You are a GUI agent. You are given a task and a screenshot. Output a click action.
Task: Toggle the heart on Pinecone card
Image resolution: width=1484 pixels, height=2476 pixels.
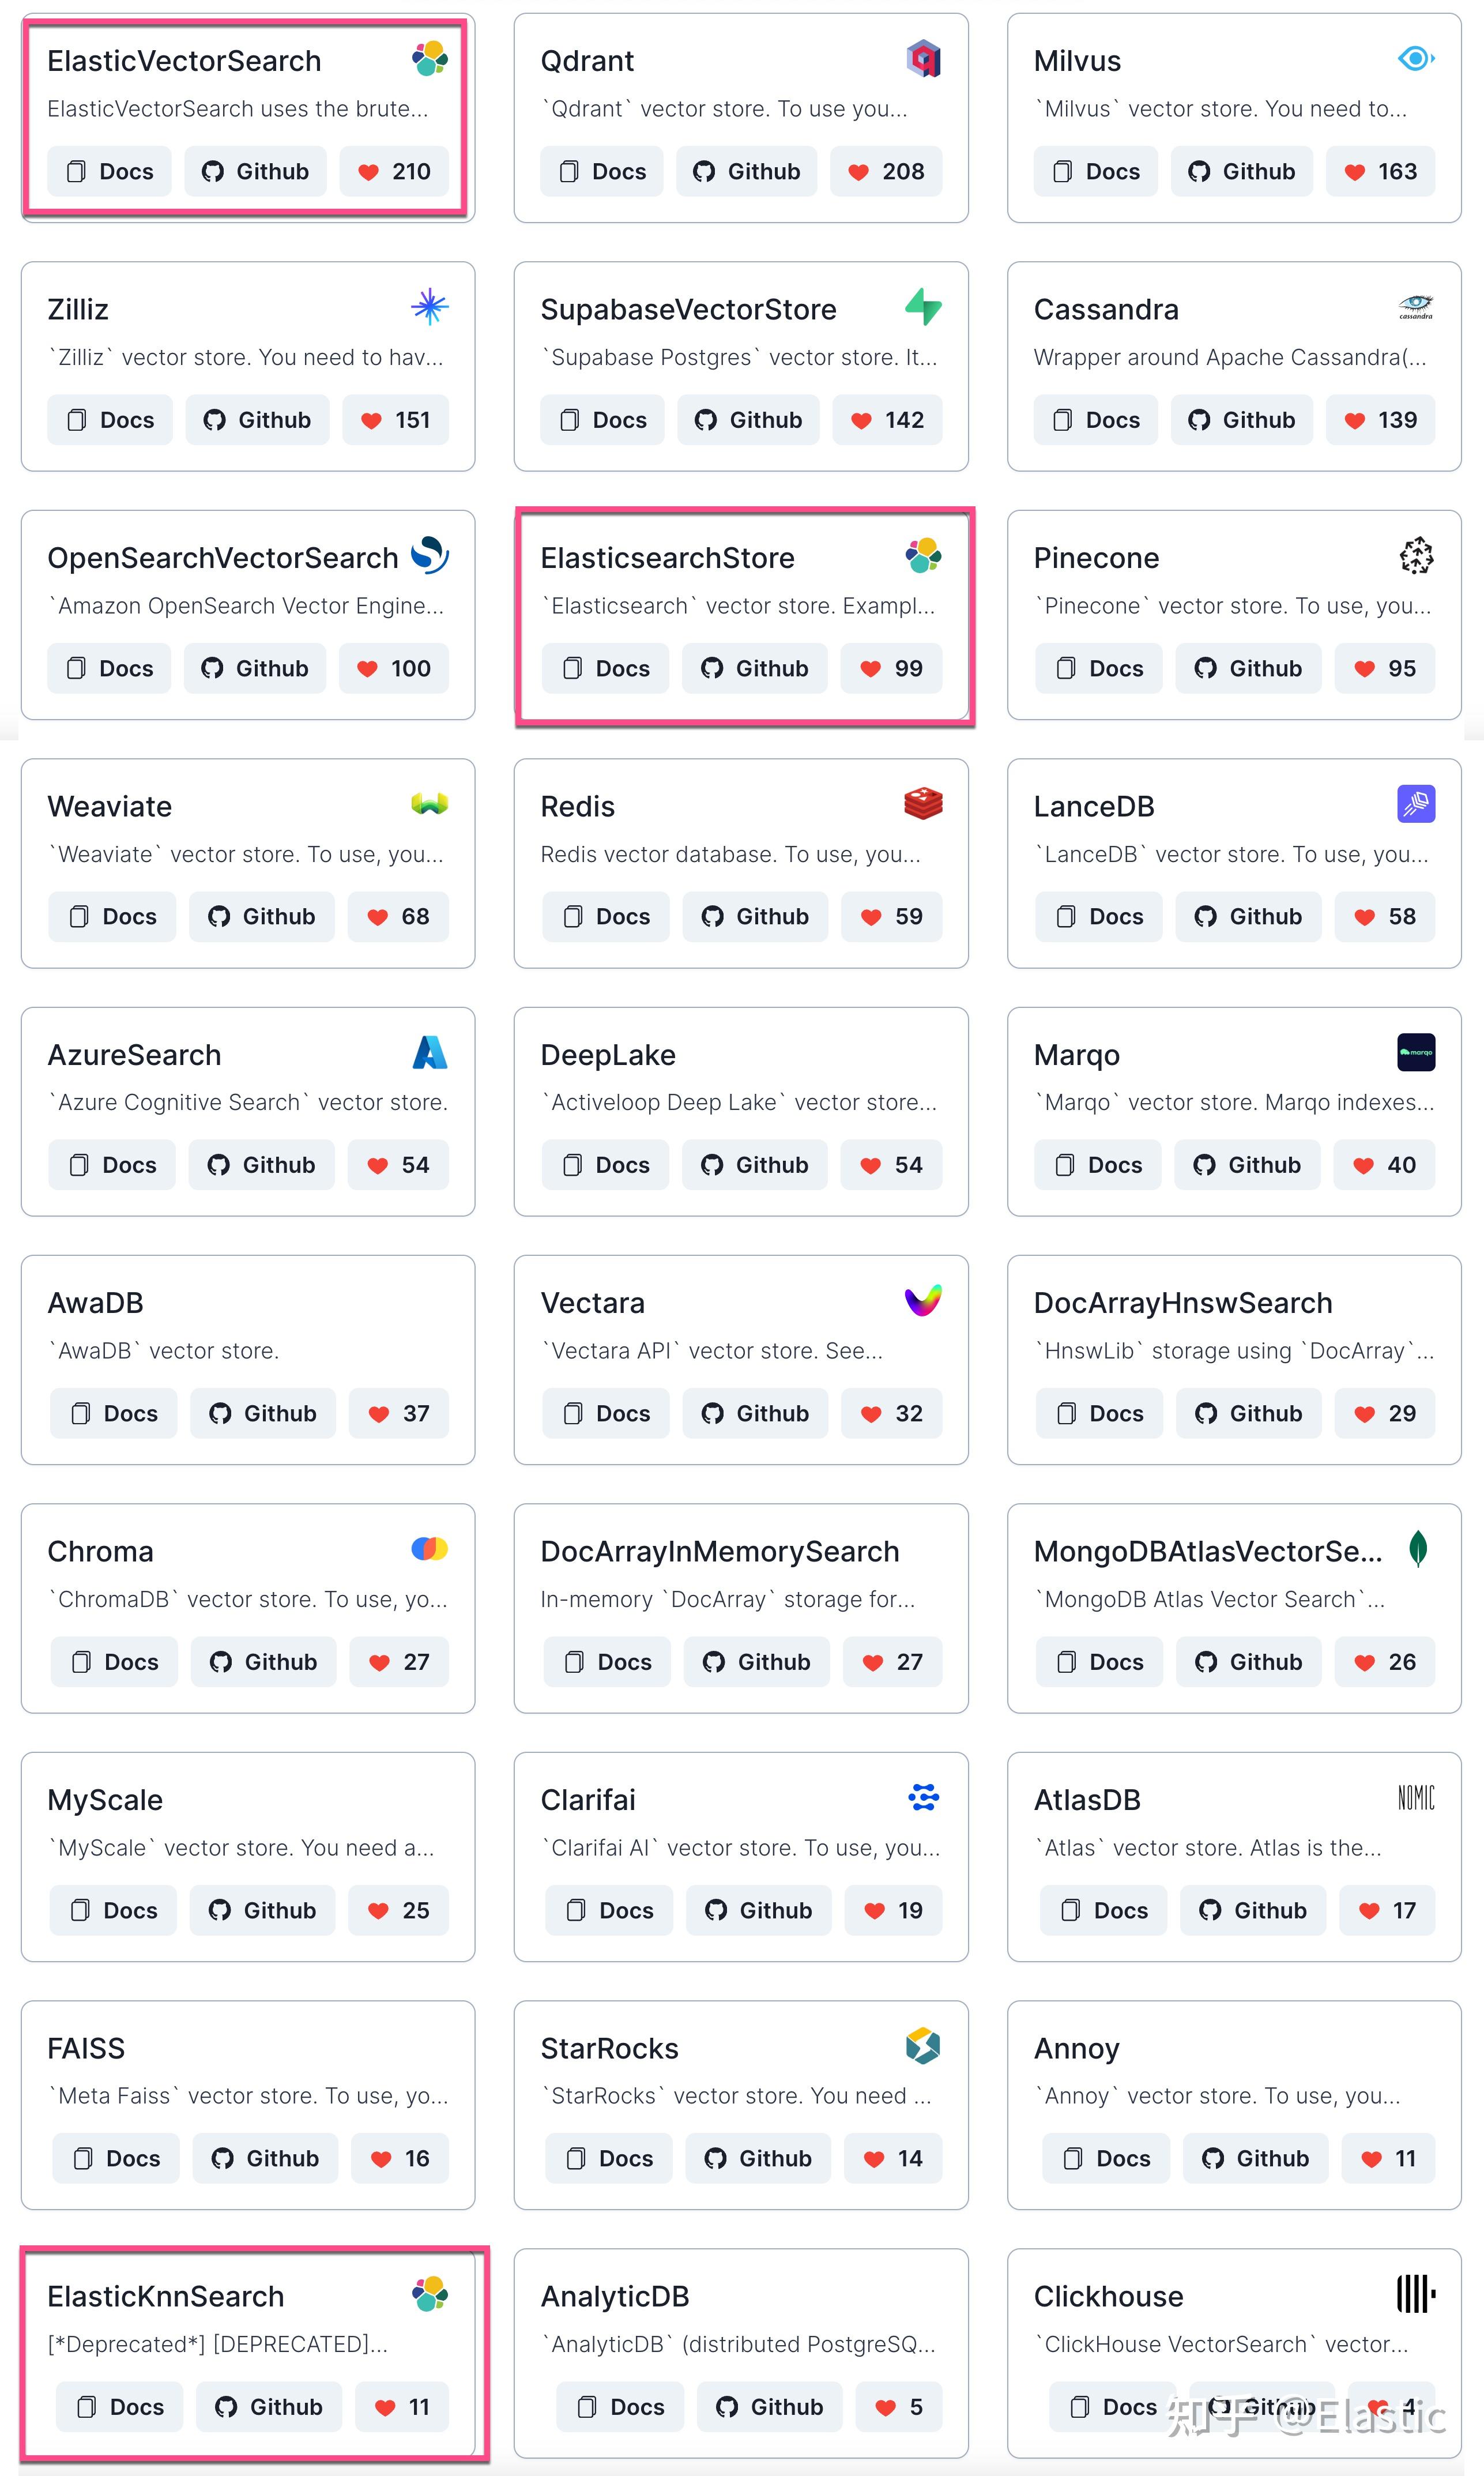pyautogui.click(x=1385, y=668)
